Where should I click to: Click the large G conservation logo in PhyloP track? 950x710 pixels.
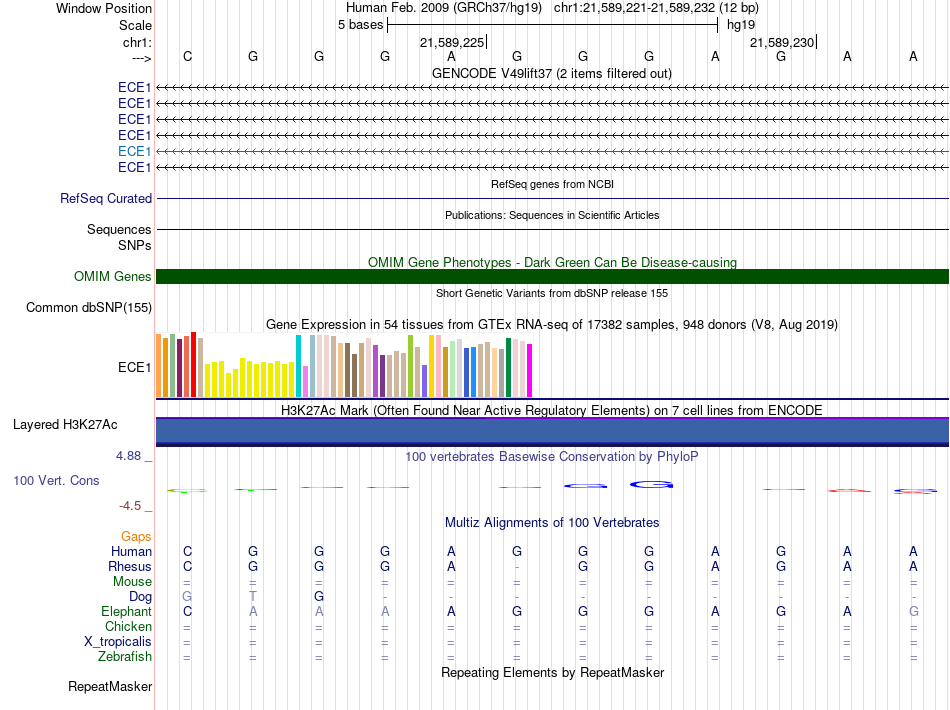pyautogui.click(x=652, y=485)
